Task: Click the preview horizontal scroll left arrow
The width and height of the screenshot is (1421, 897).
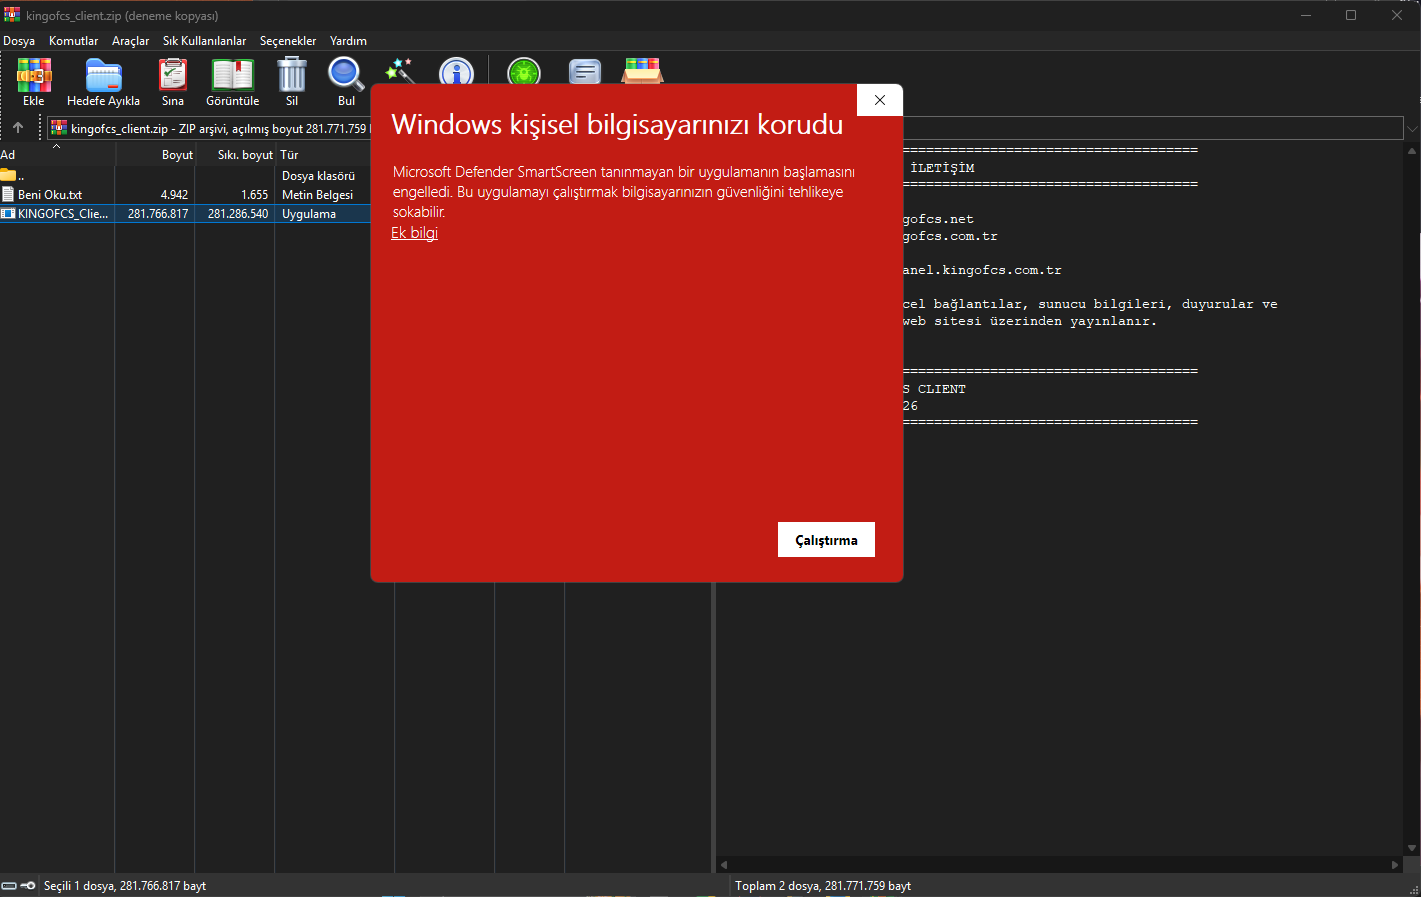Action: [724, 865]
